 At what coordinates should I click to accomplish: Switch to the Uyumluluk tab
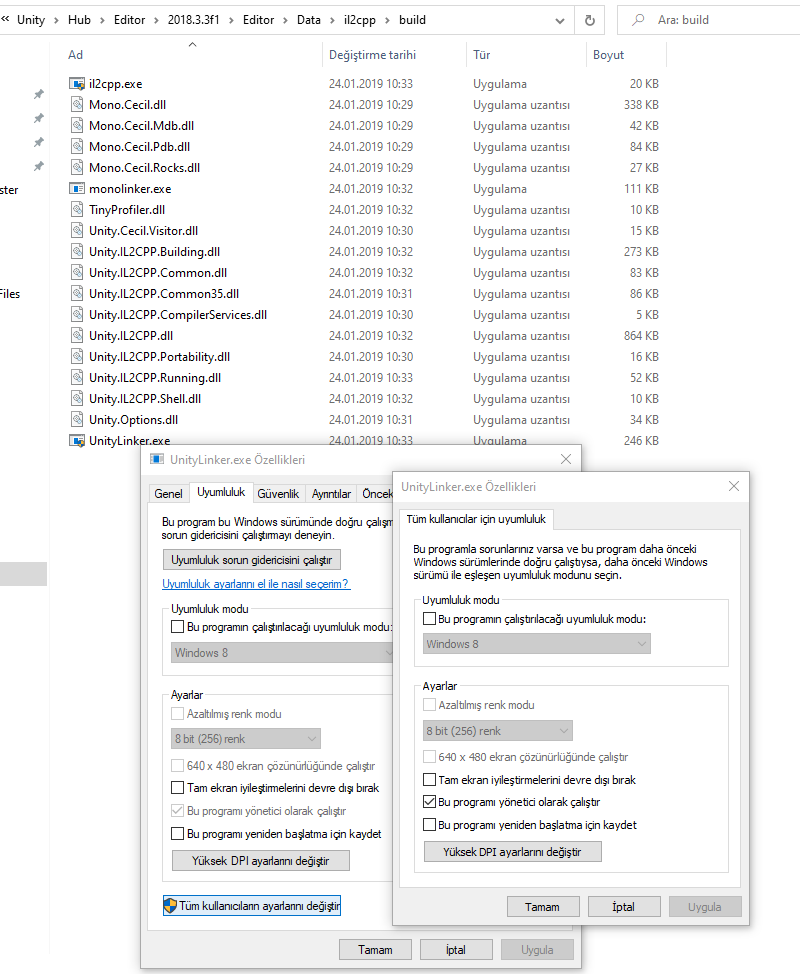click(x=221, y=492)
